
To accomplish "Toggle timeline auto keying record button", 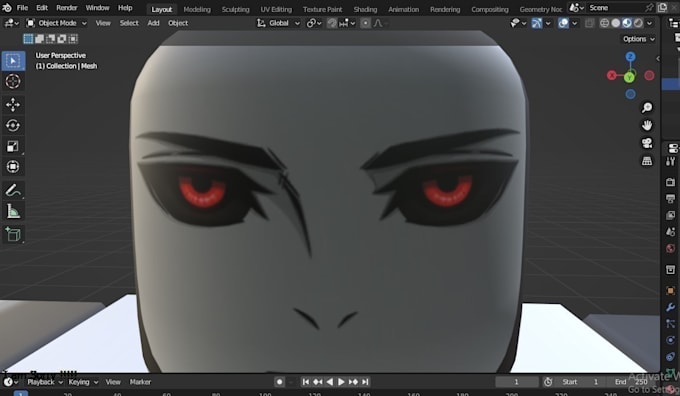I will pyautogui.click(x=279, y=382).
